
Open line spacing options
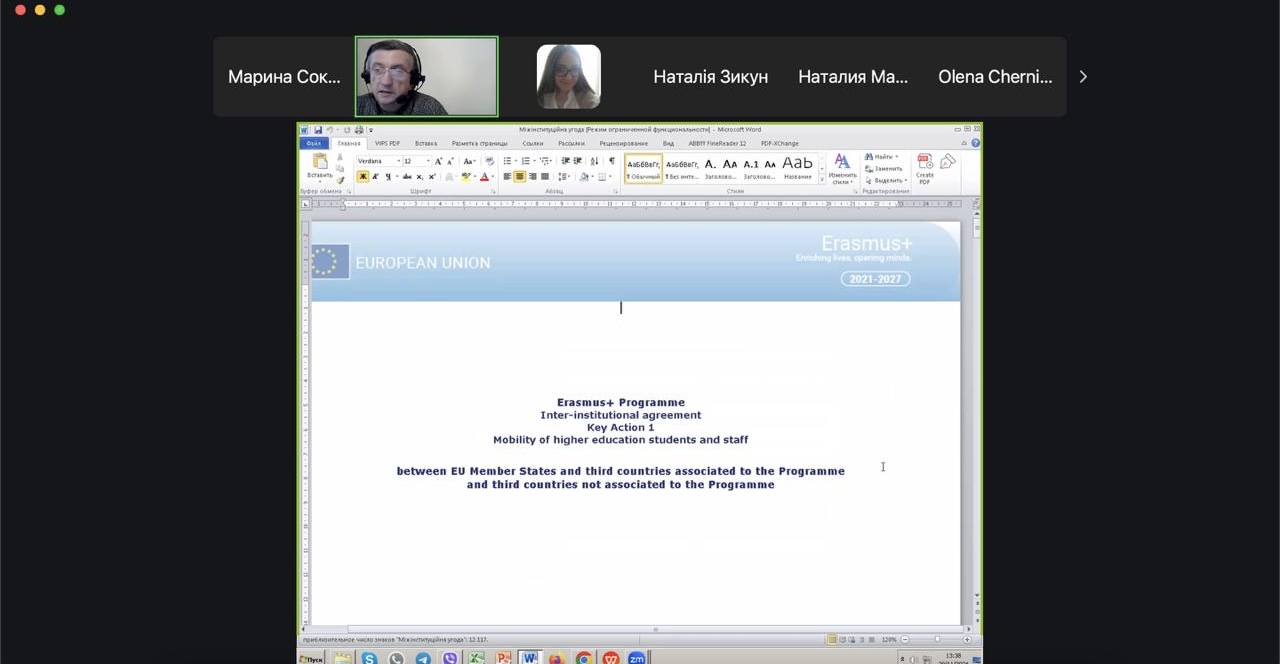click(x=563, y=177)
